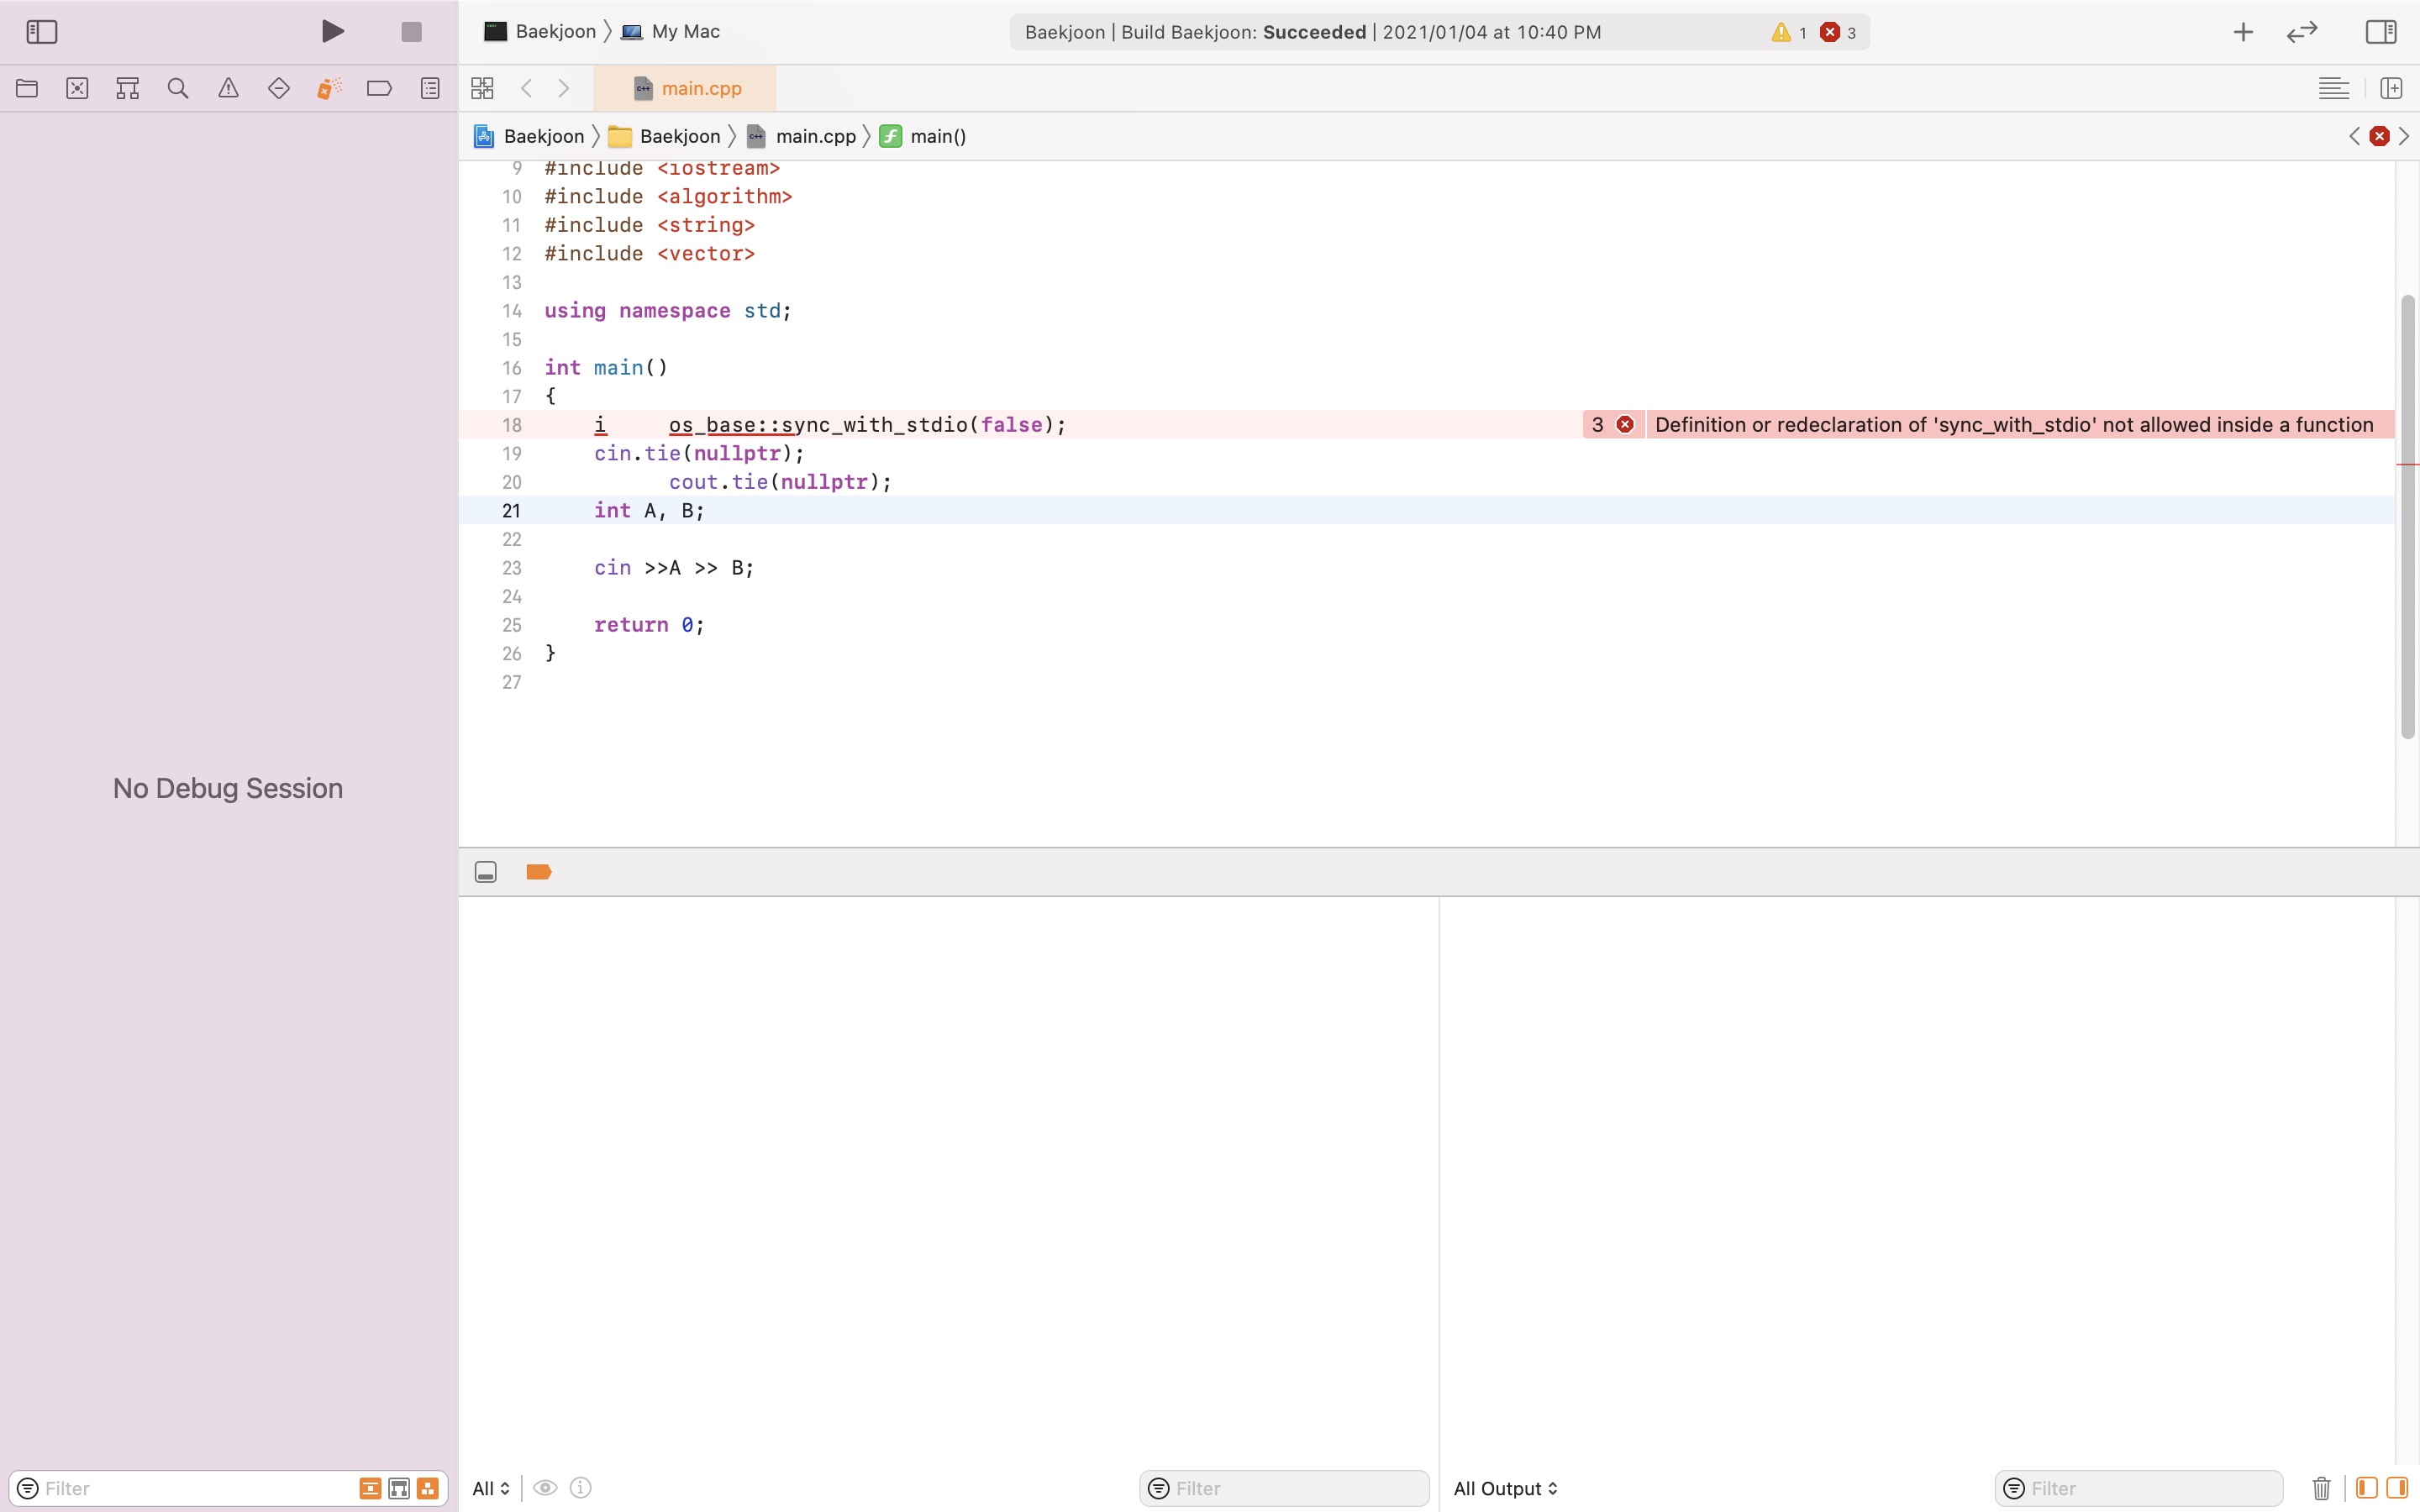Click Baekjoon scheme in toolbar

(x=555, y=32)
